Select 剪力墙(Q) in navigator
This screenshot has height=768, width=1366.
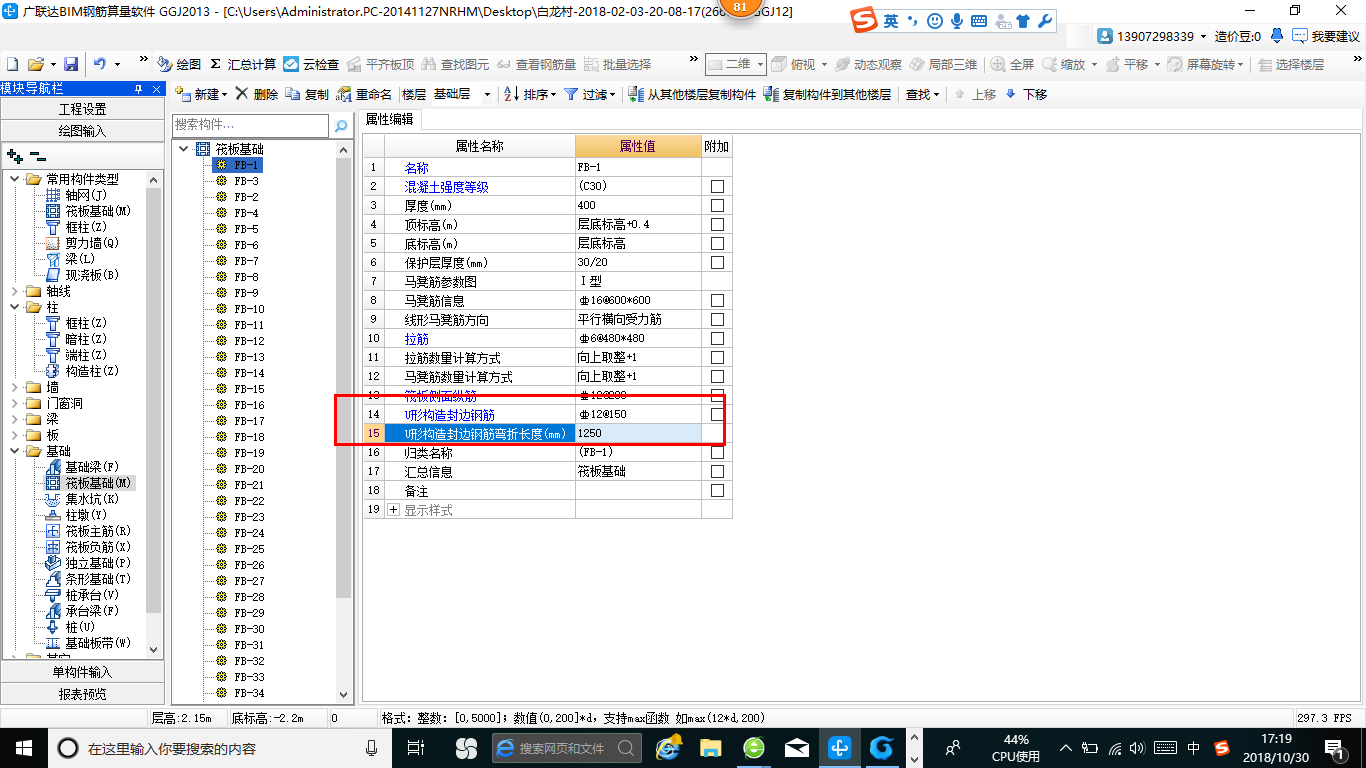pos(83,243)
